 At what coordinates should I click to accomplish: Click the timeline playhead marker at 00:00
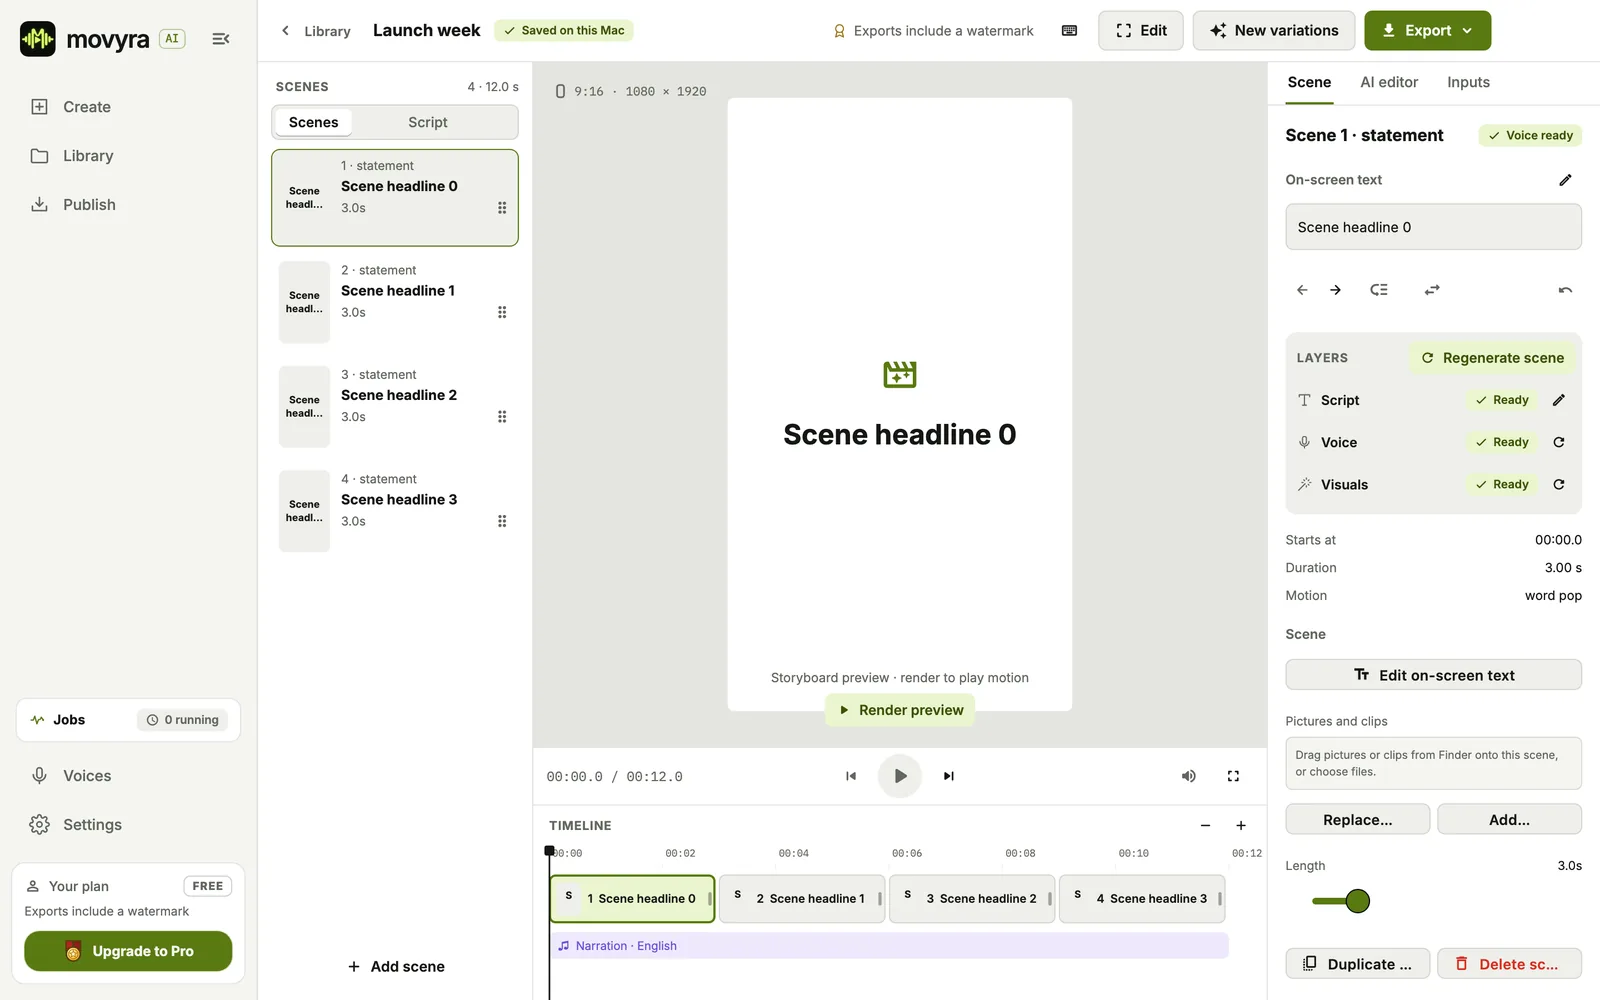pos(549,851)
